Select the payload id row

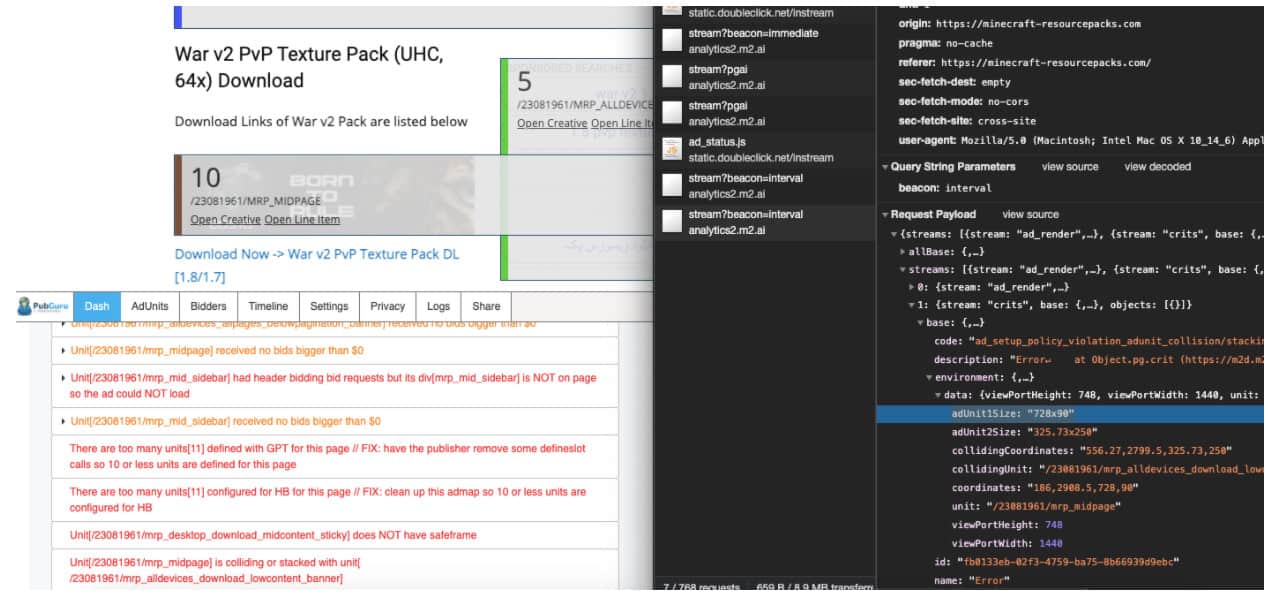click(x=1071, y=562)
